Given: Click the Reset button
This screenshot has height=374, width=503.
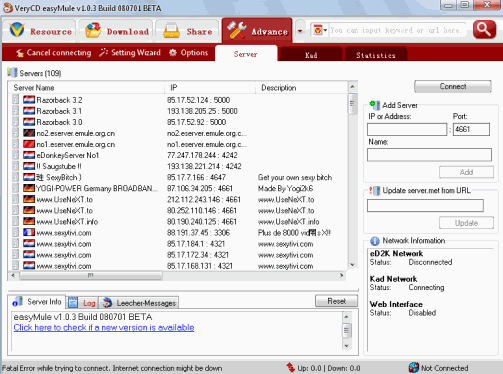Looking at the screenshot, I should click(336, 301).
